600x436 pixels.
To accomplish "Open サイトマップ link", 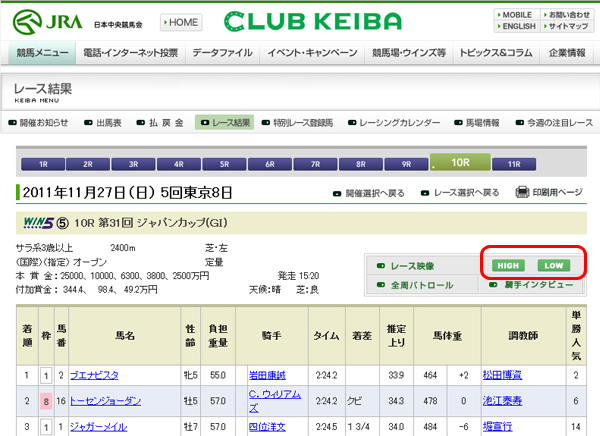I will (567, 26).
